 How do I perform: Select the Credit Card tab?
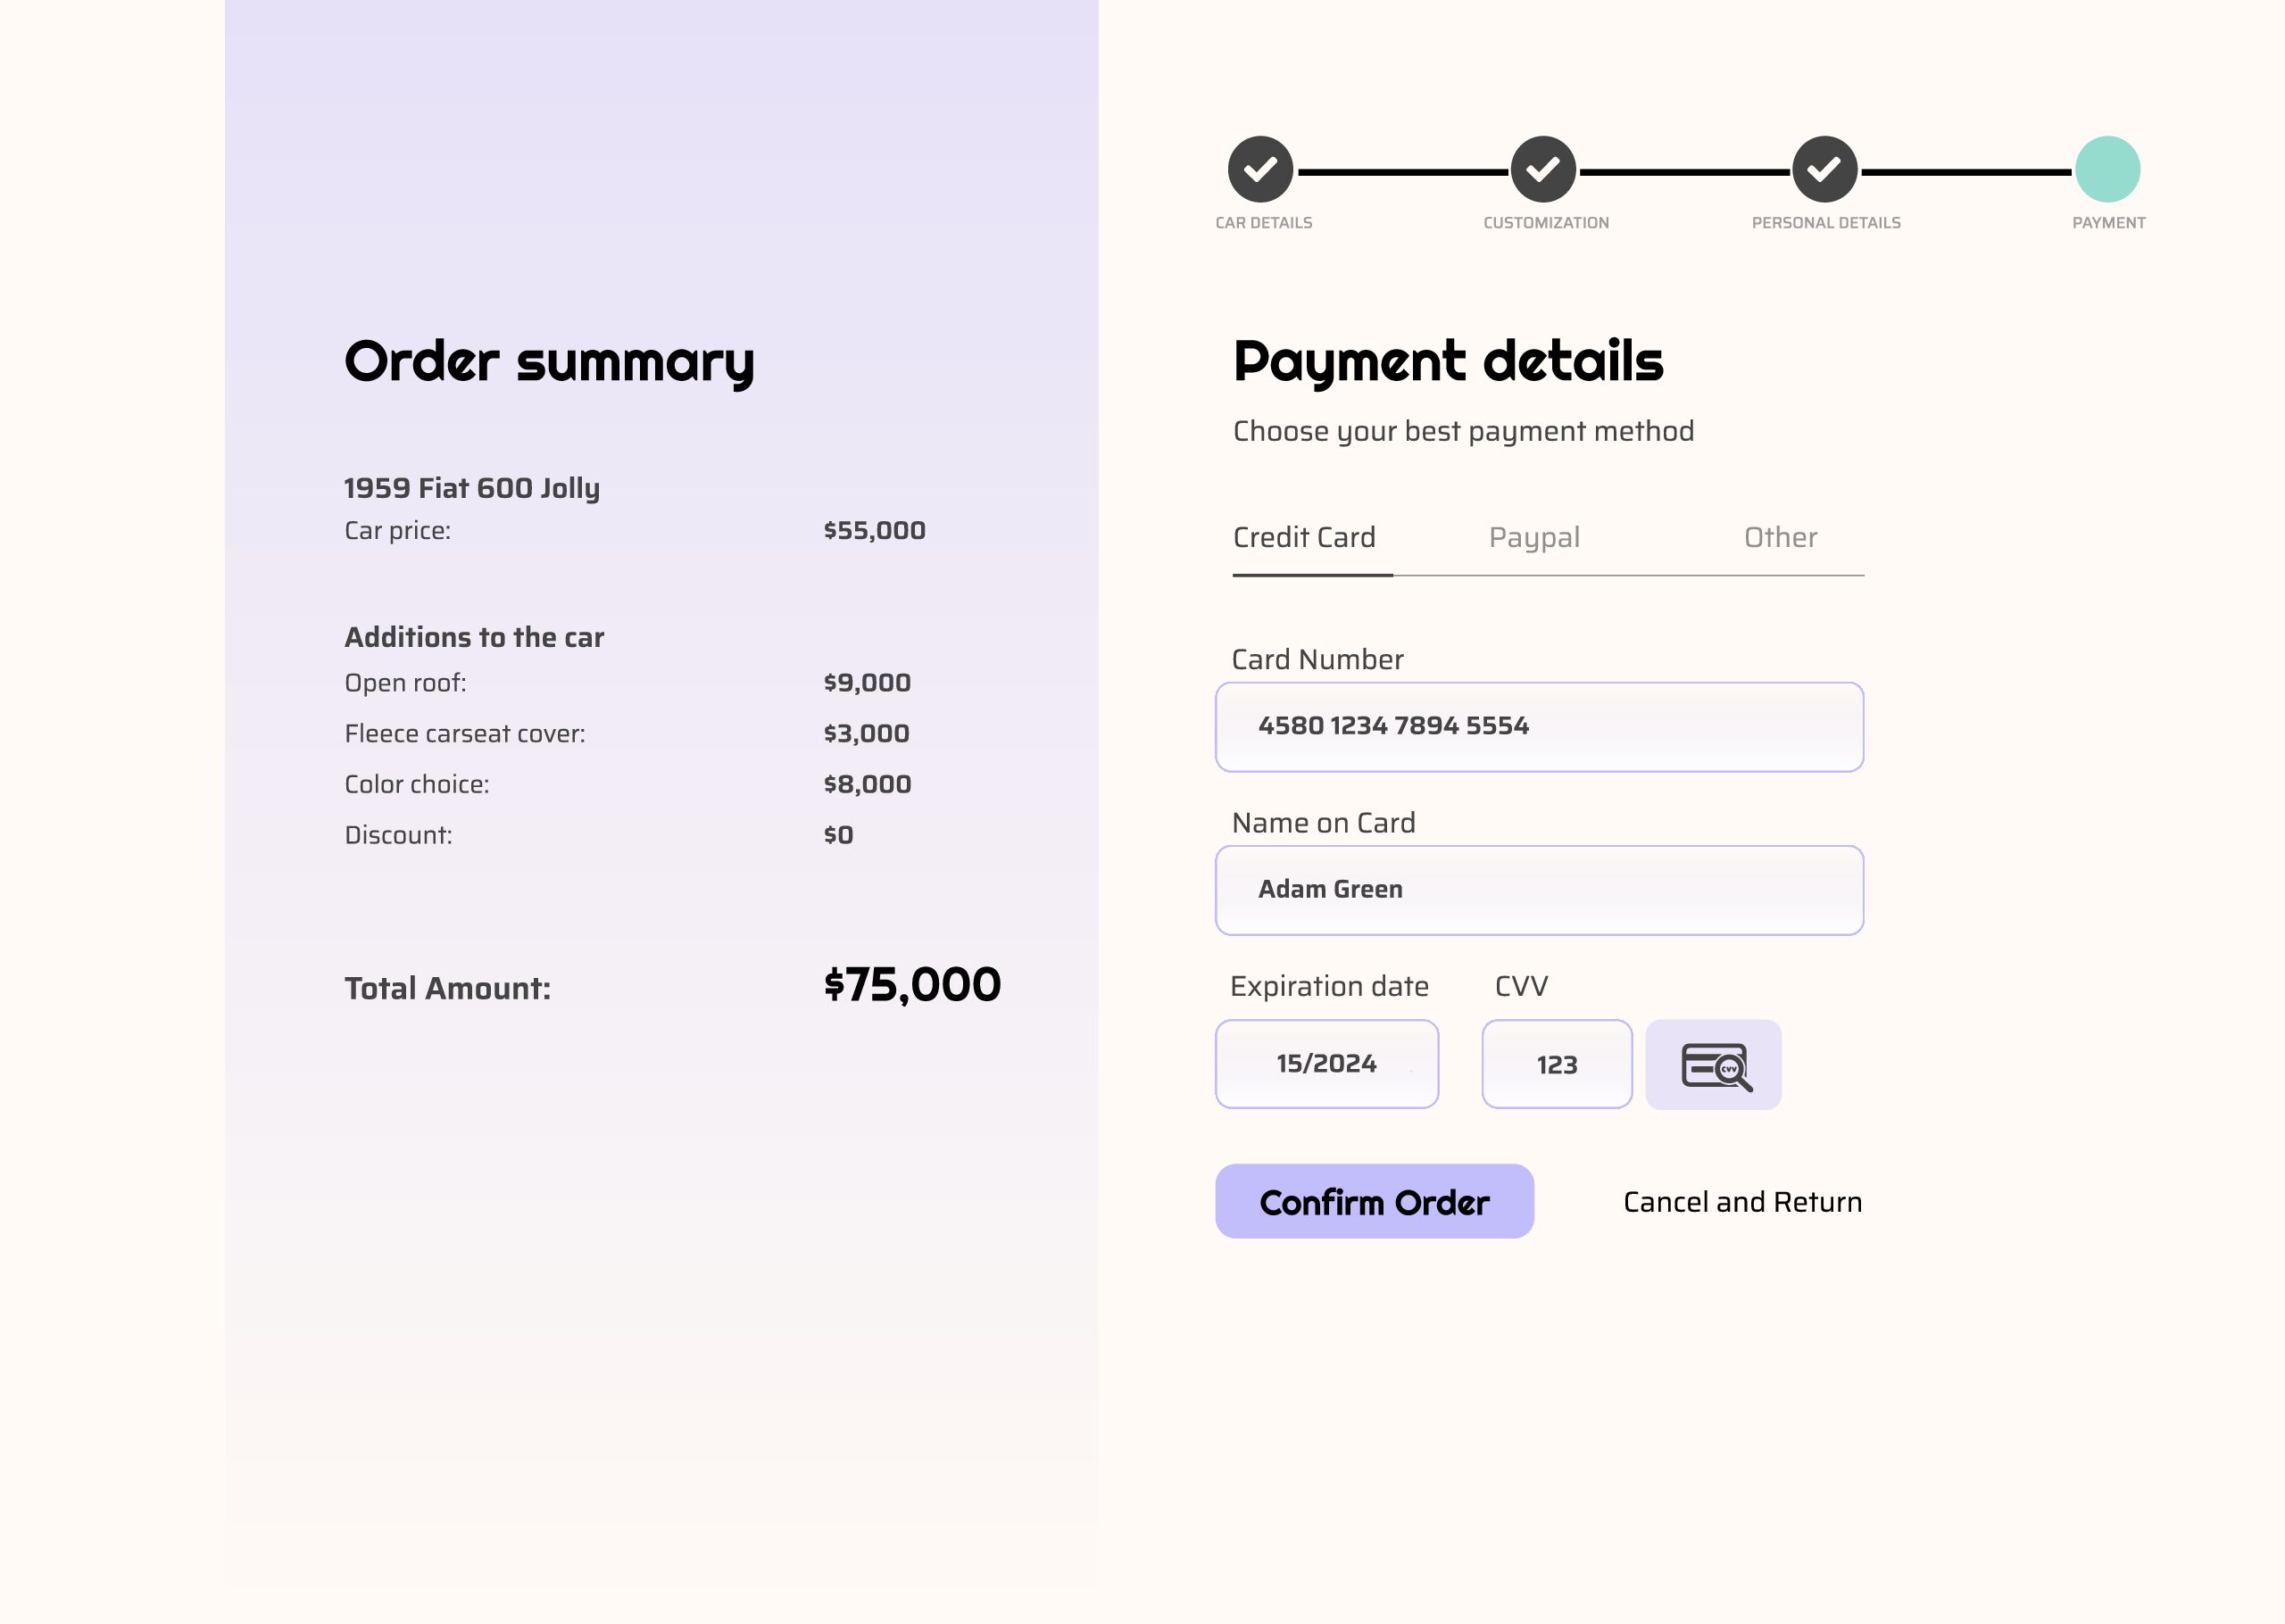pyautogui.click(x=1304, y=538)
